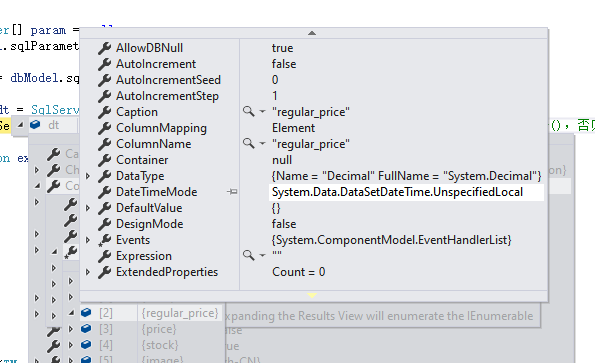Click the ColumnName value "regular_price"
Image resolution: width=595 pixels, height=363 pixels.
[311, 144]
